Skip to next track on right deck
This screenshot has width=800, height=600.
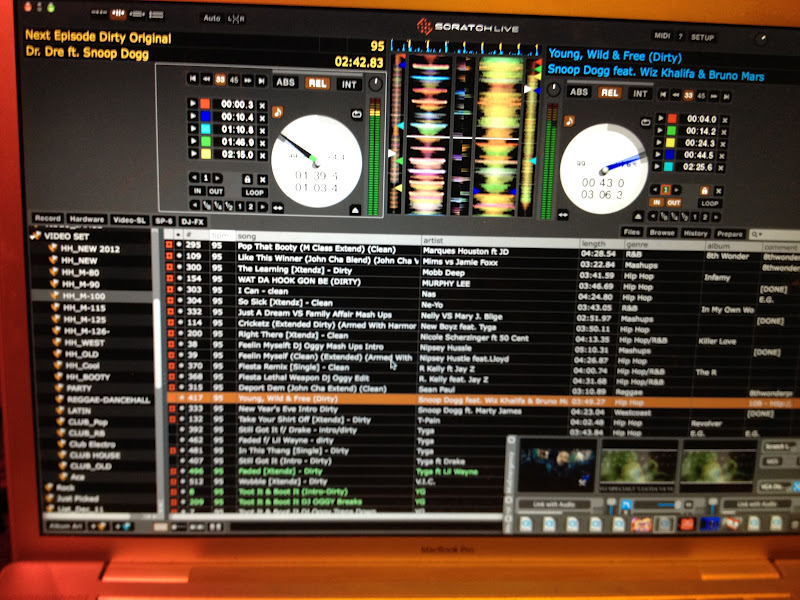click(726, 96)
